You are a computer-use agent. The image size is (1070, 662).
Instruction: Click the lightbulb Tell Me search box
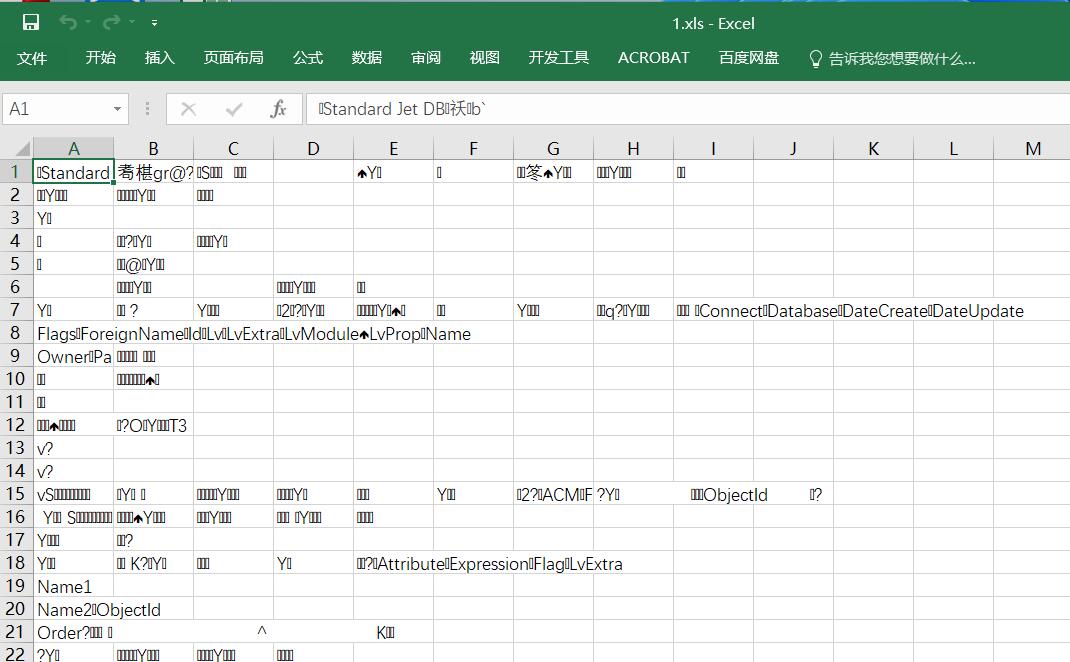[891, 58]
